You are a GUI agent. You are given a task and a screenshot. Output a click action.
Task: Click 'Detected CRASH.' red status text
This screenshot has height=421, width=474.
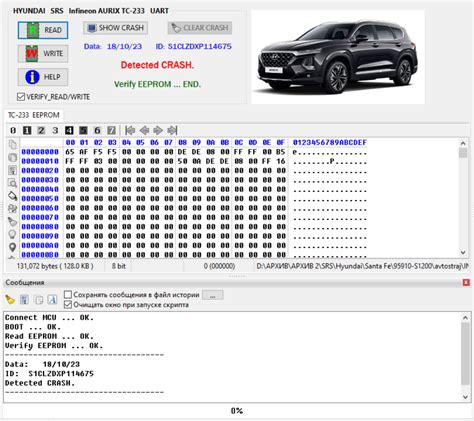click(157, 65)
